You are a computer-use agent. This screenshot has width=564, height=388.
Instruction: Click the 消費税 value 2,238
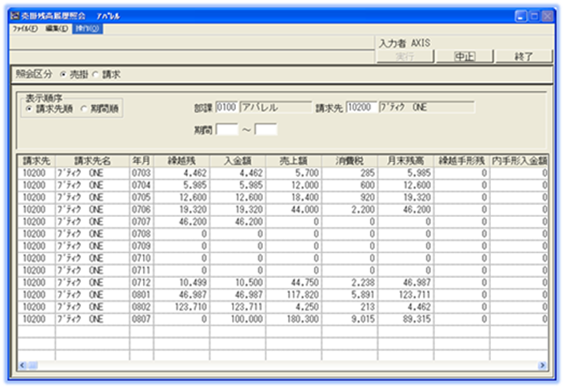pos(350,283)
